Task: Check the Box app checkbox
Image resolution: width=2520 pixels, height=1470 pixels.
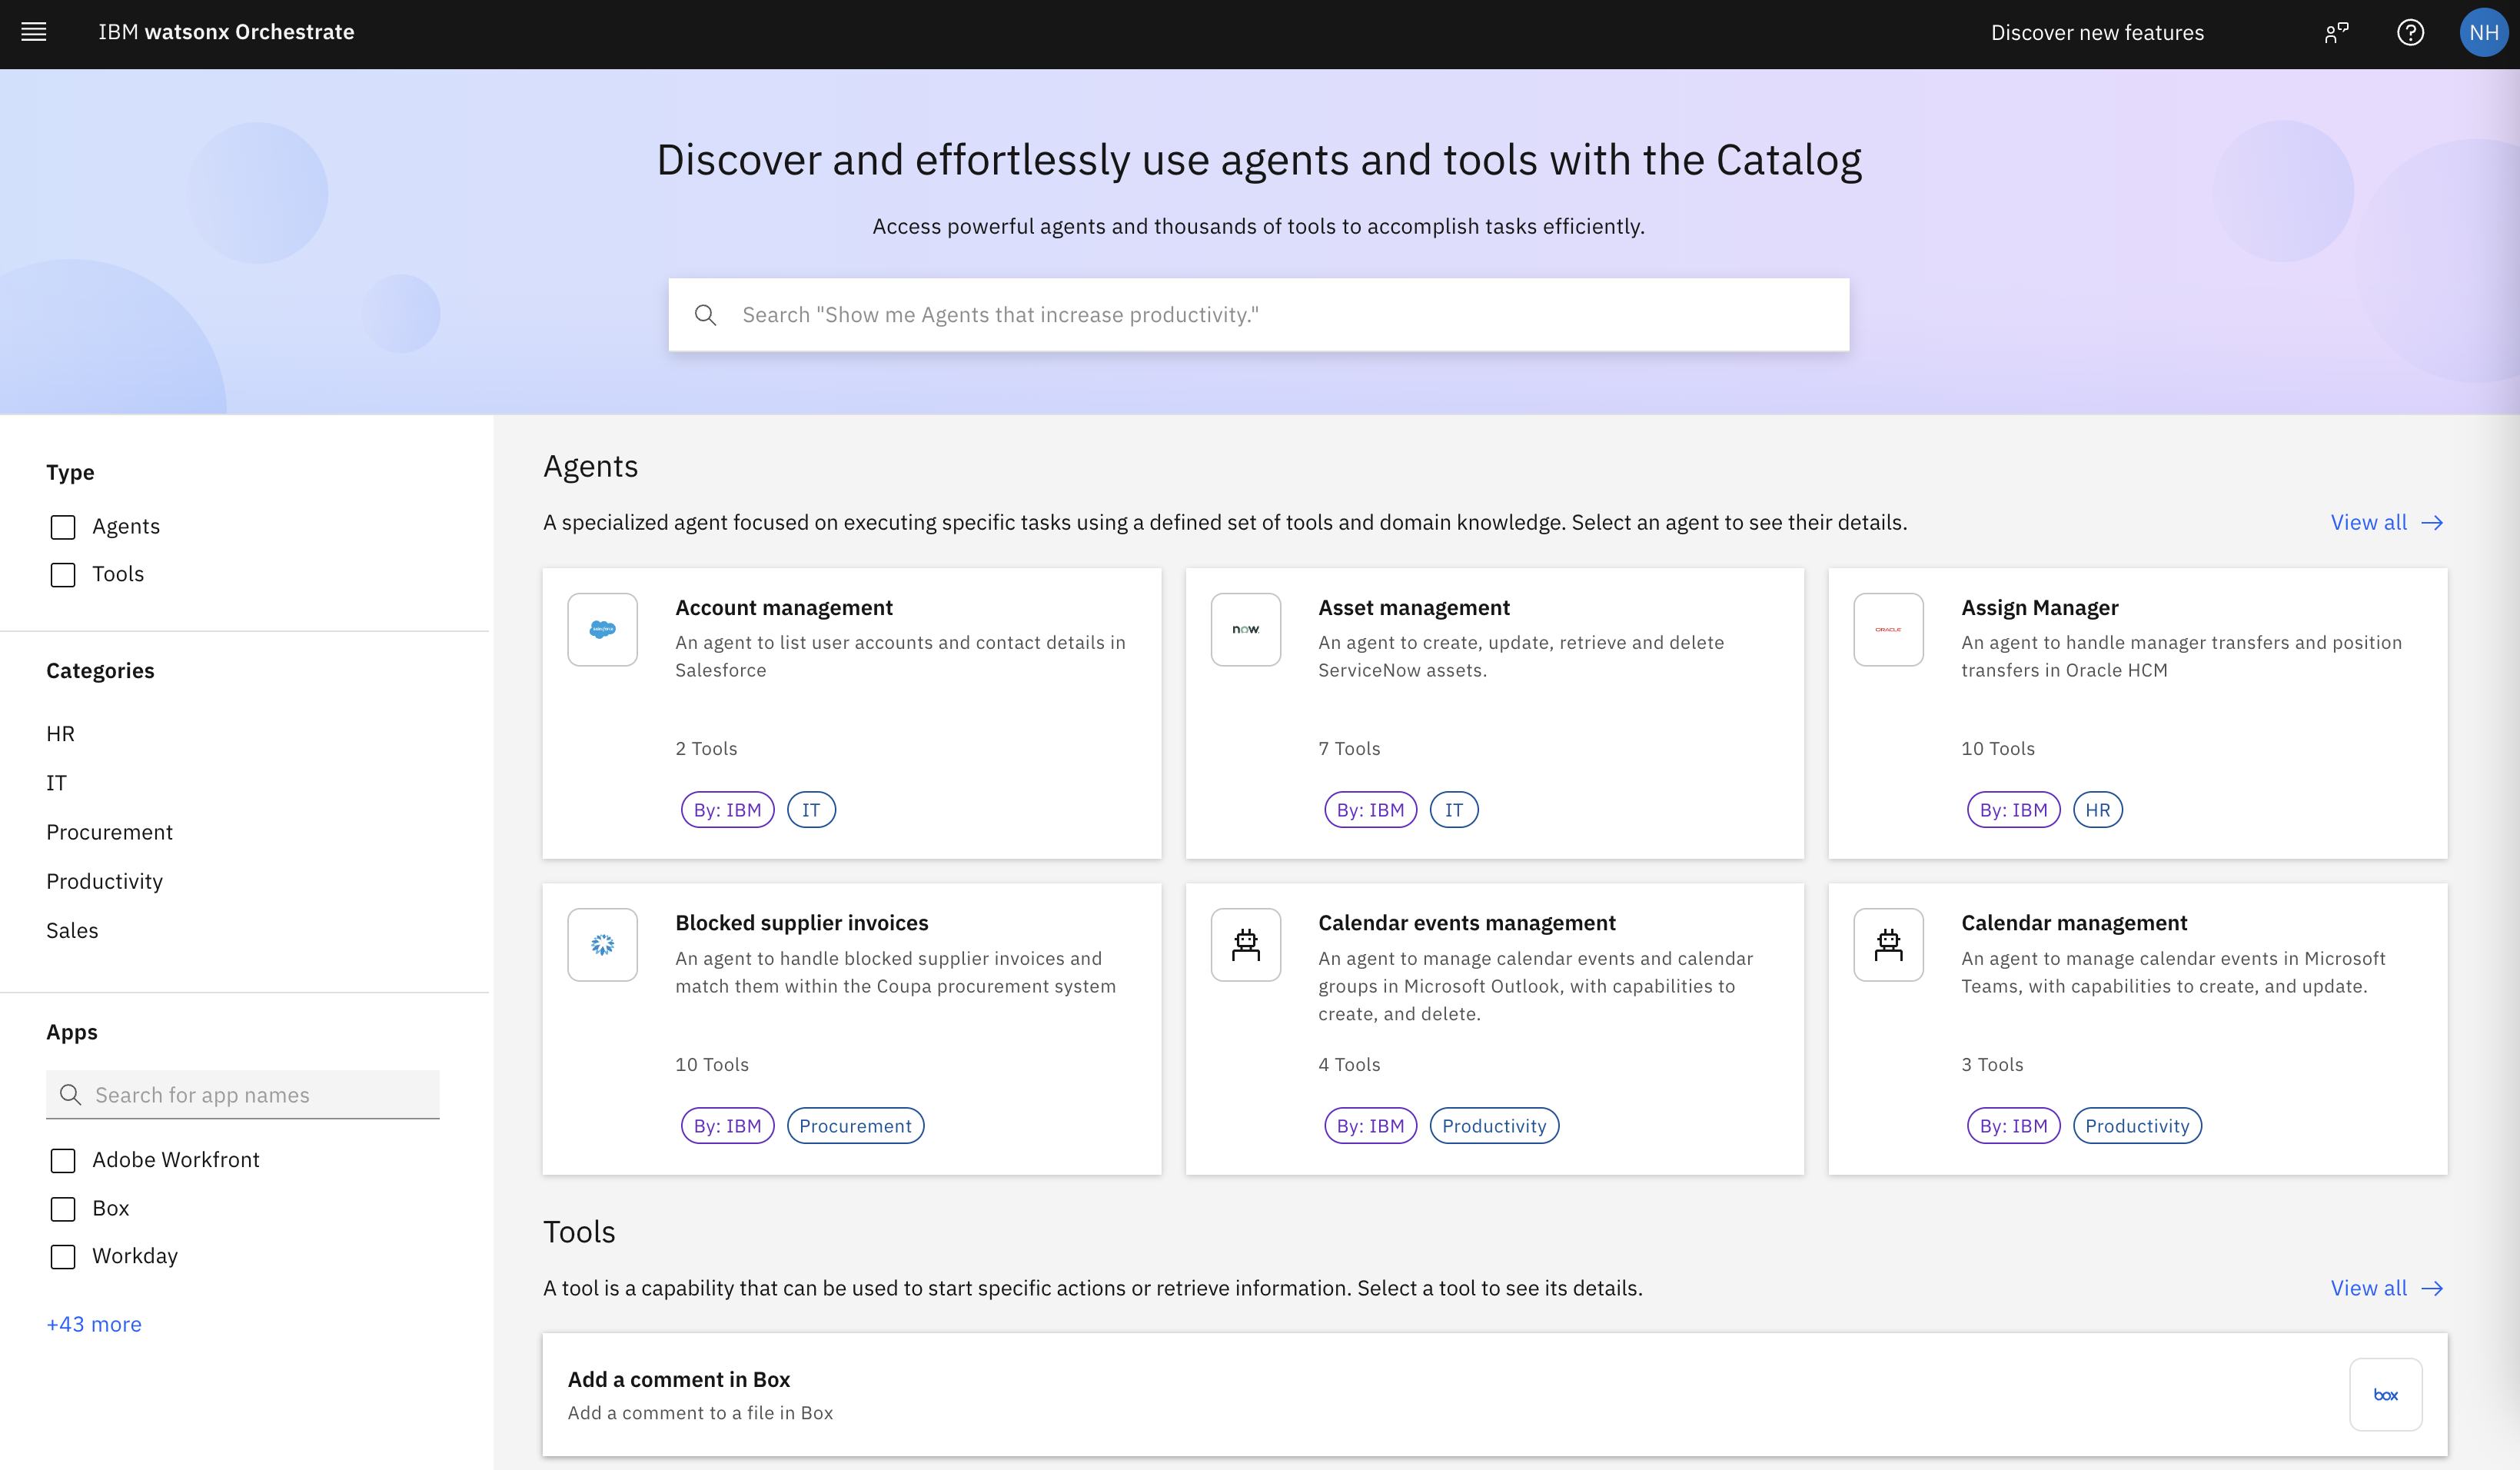Action: click(63, 1209)
